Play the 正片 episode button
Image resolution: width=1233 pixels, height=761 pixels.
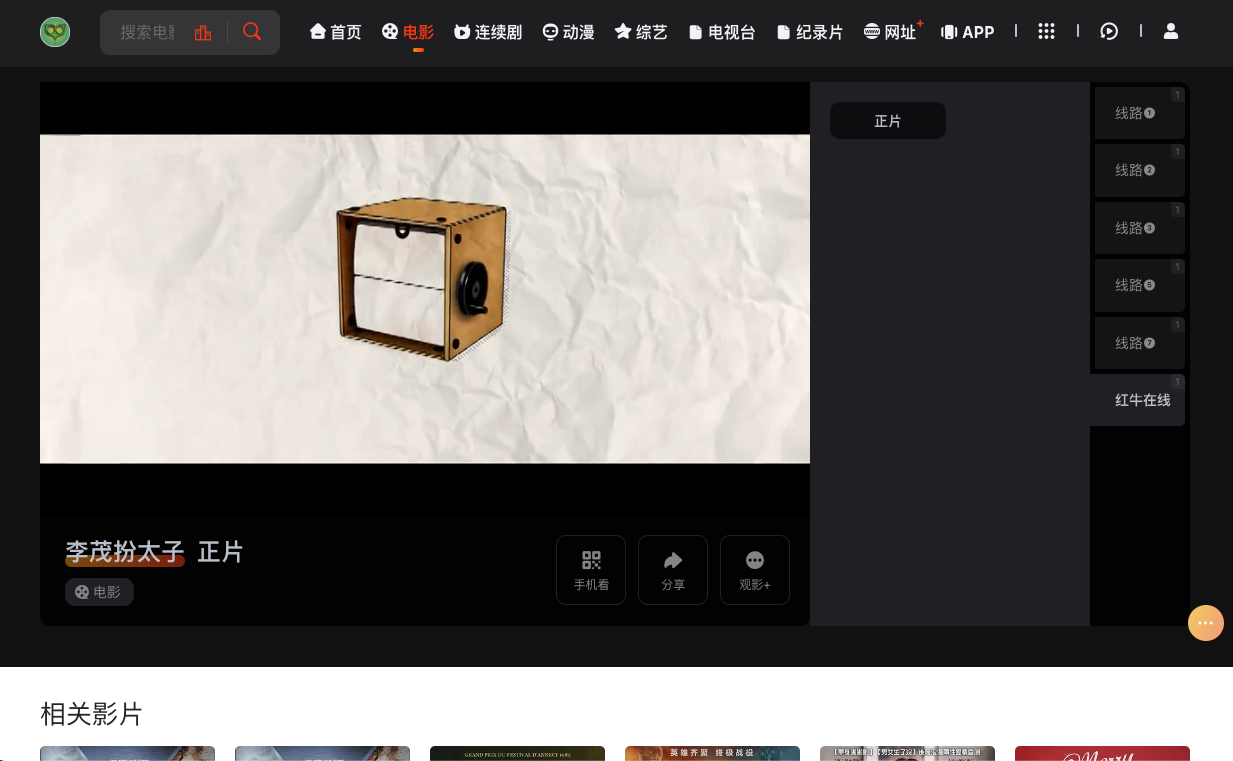(x=888, y=121)
